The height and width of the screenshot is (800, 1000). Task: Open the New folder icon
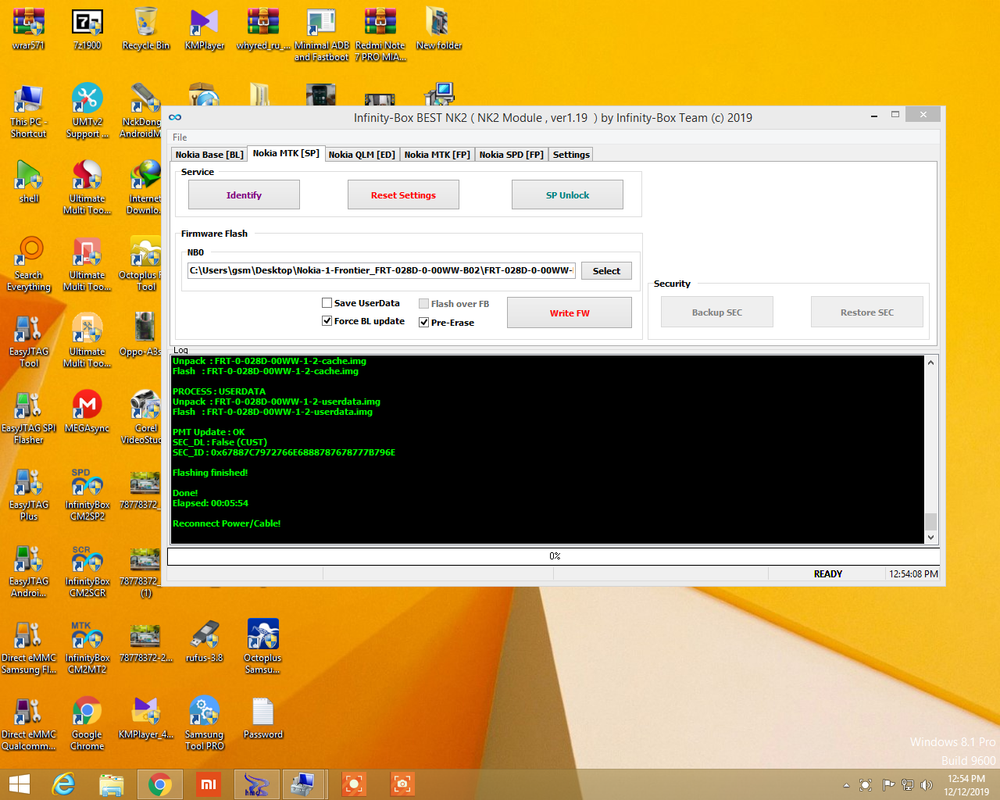[439, 29]
